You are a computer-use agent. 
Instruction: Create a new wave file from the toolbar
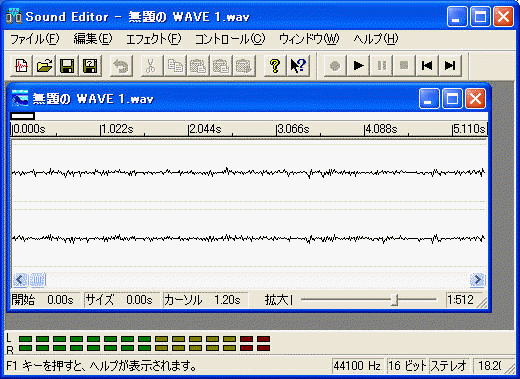coord(21,66)
